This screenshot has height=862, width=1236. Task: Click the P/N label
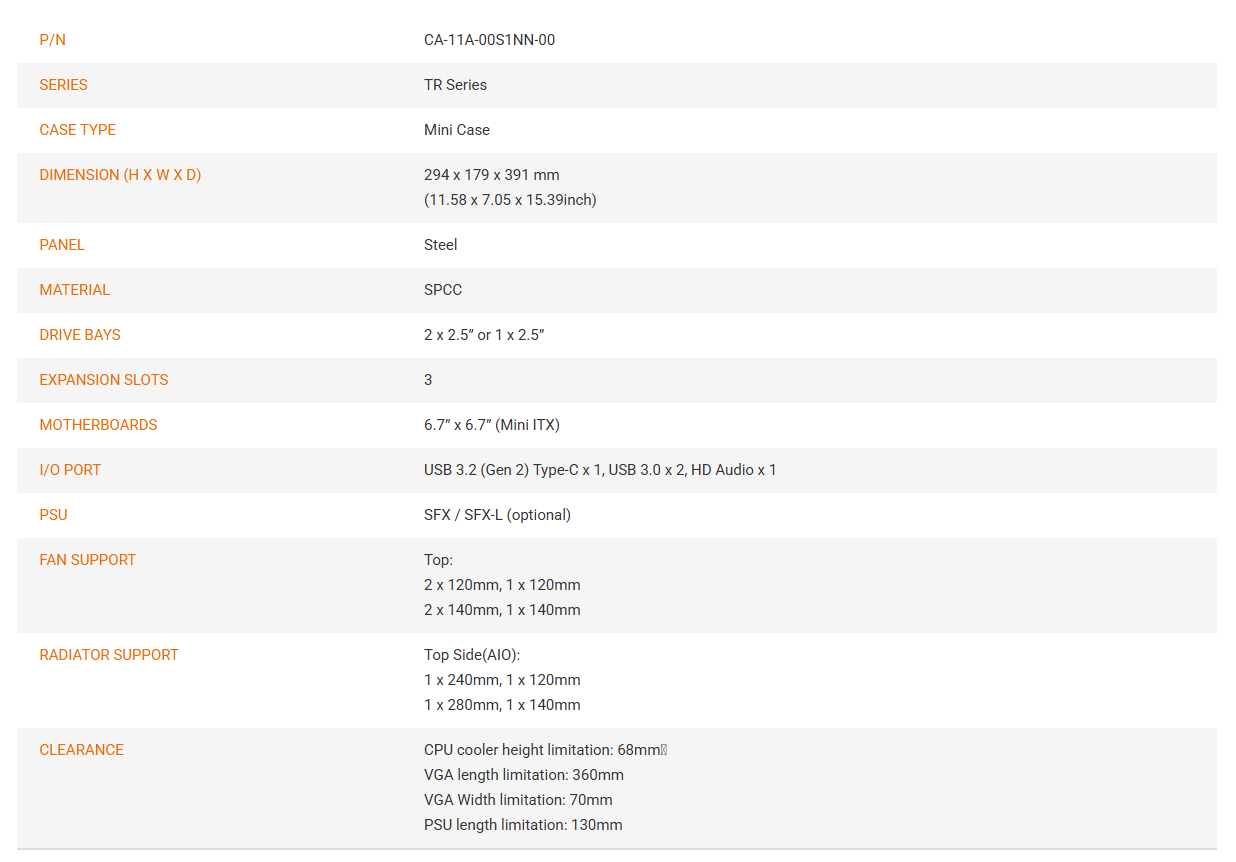[x=52, y=40]
